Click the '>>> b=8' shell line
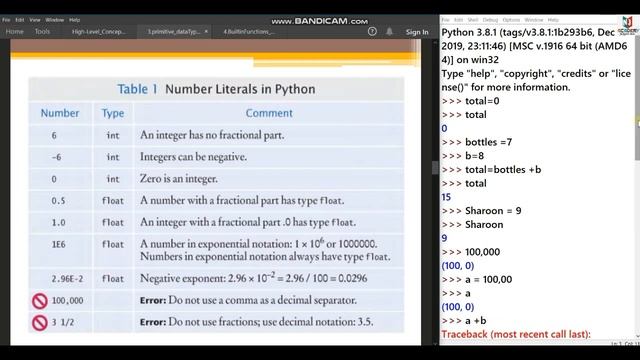 tap(462, 156)
